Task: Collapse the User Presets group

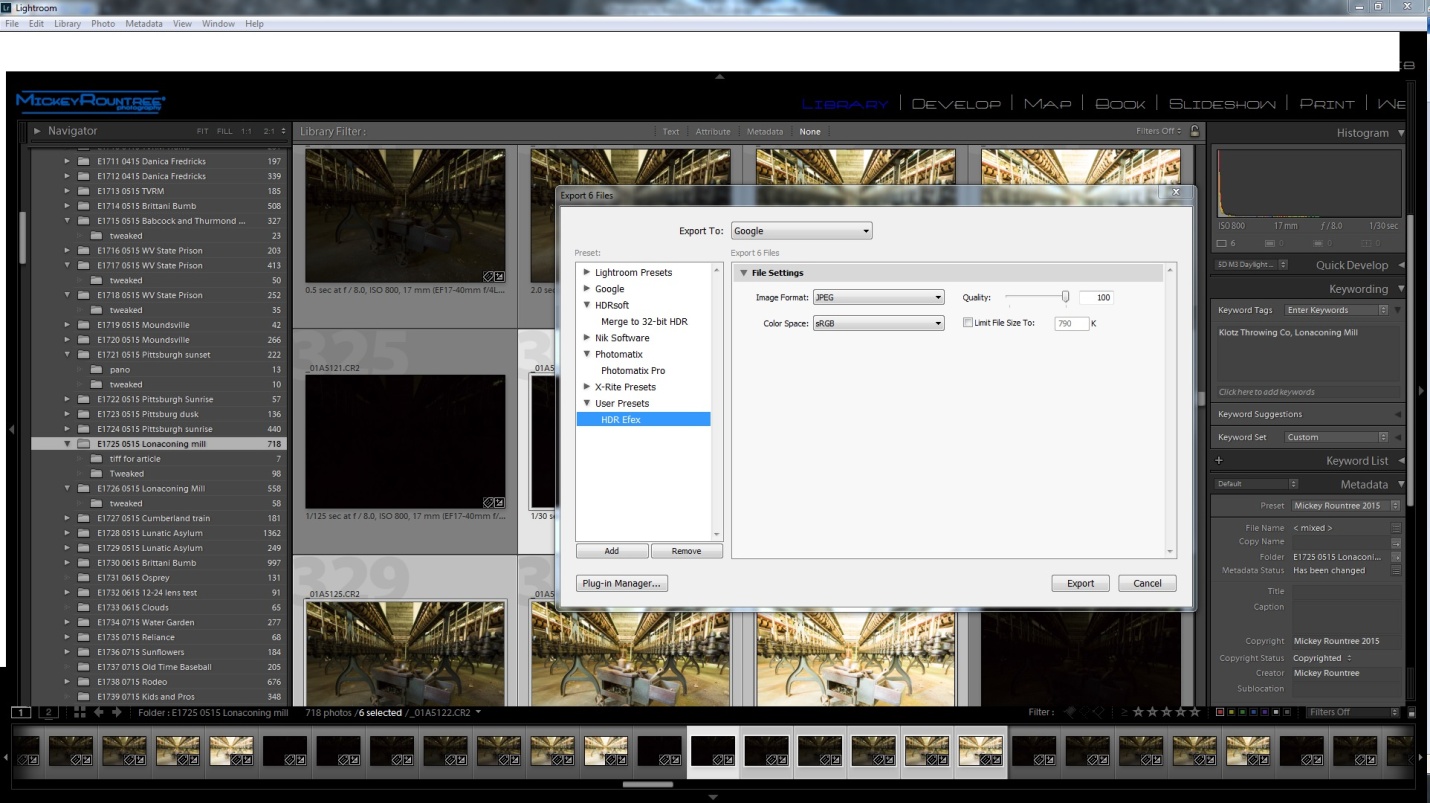Action: pos(587,403)
